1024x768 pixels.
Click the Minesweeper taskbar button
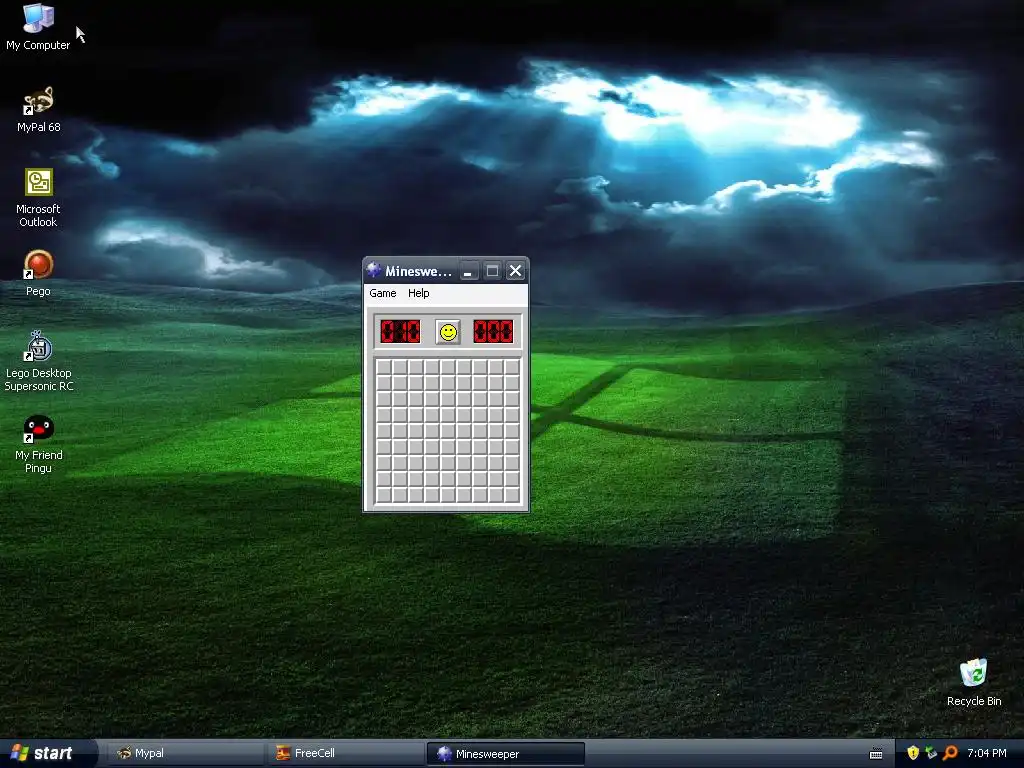(x=506, y=754)
